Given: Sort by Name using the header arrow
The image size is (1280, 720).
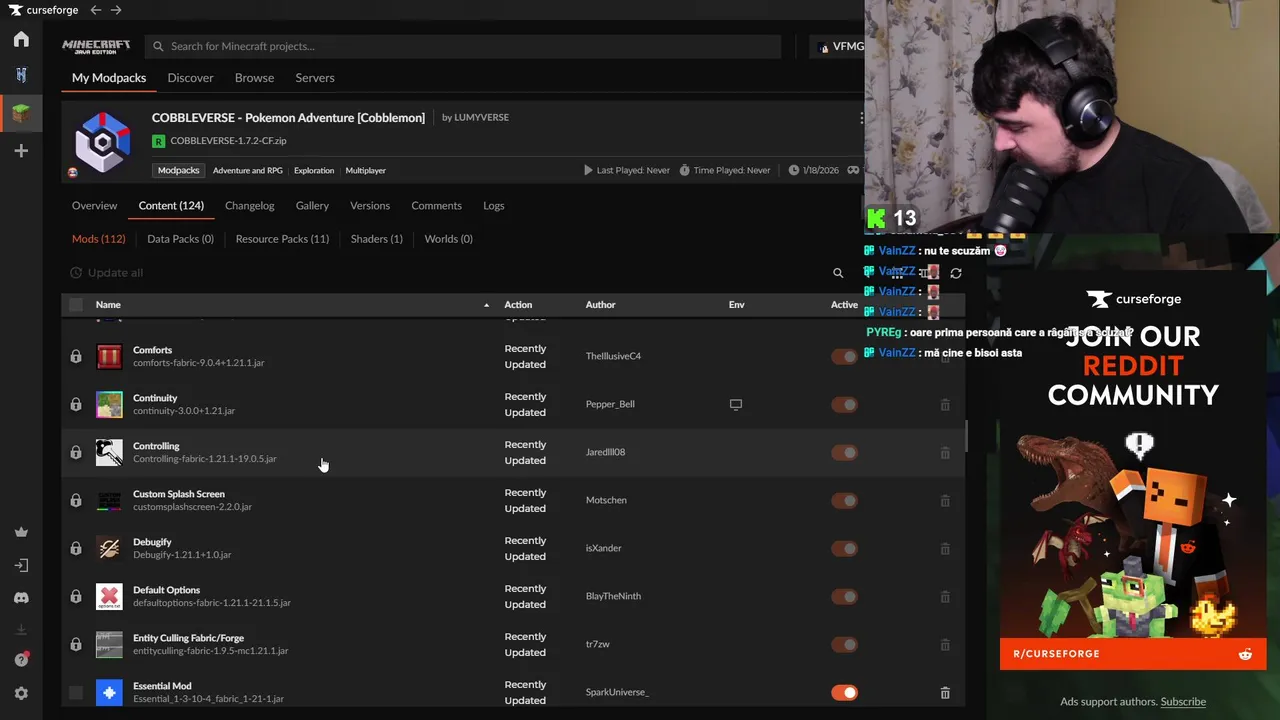Looking at the screenshot, I should [487, 305].
